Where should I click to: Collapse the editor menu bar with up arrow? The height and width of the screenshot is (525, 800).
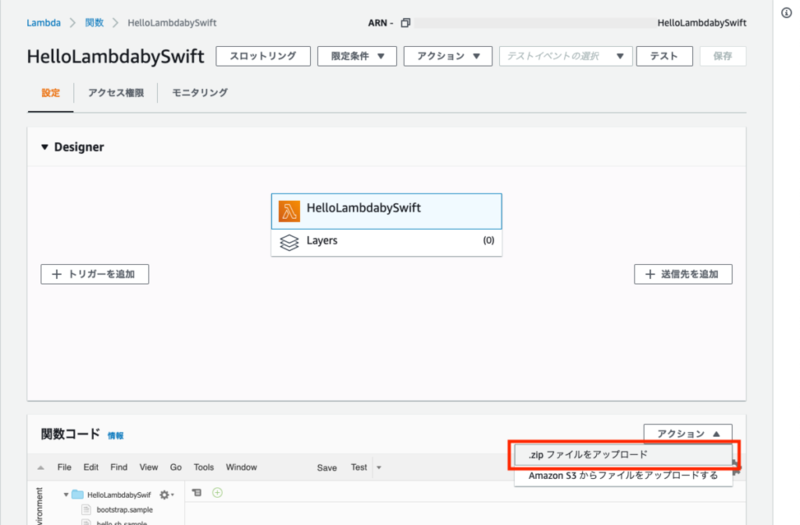[x=41, y=467]
